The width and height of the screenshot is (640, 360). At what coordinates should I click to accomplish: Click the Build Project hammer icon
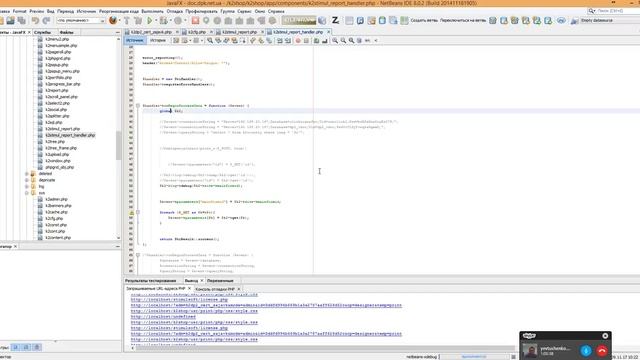pos(127,20)
